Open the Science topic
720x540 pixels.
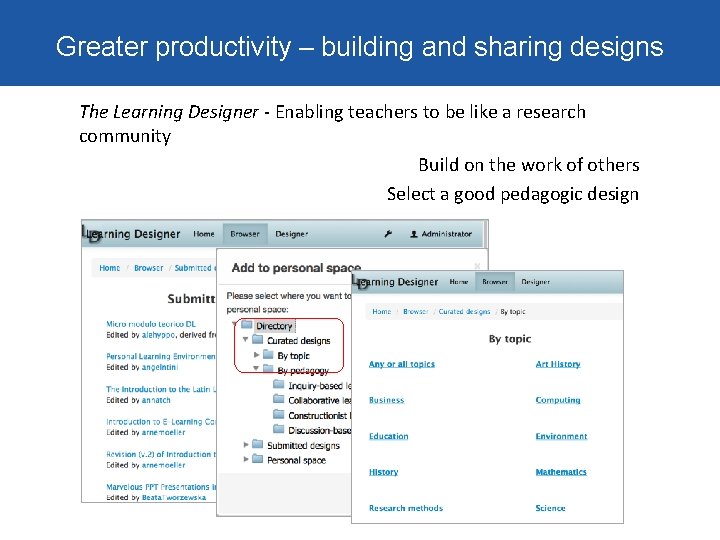pos(550,508)
